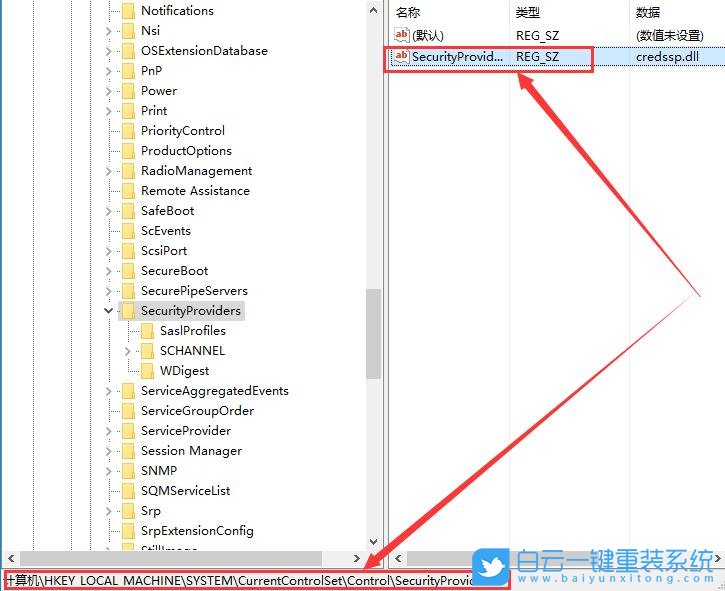Expand the SecurePipeServers key
Viewport: 725px width, 591px height.
[x=108, y=291]
